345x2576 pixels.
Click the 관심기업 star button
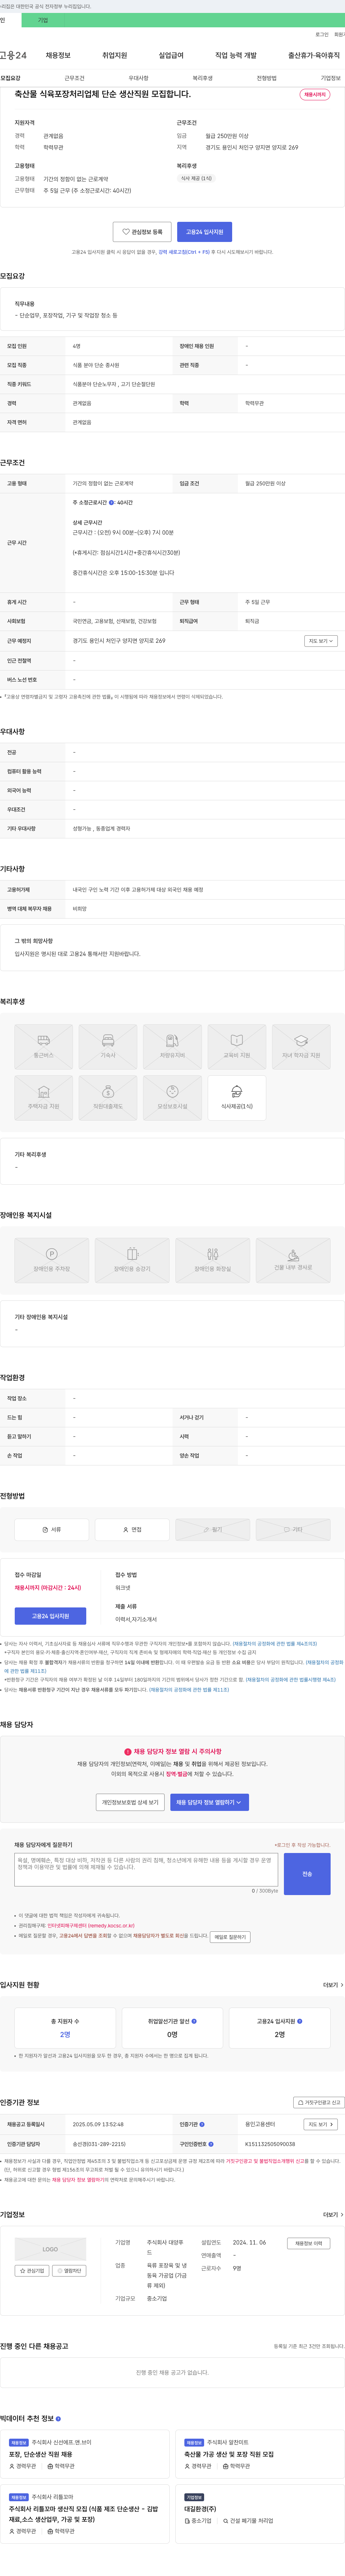pos(32,2271)
